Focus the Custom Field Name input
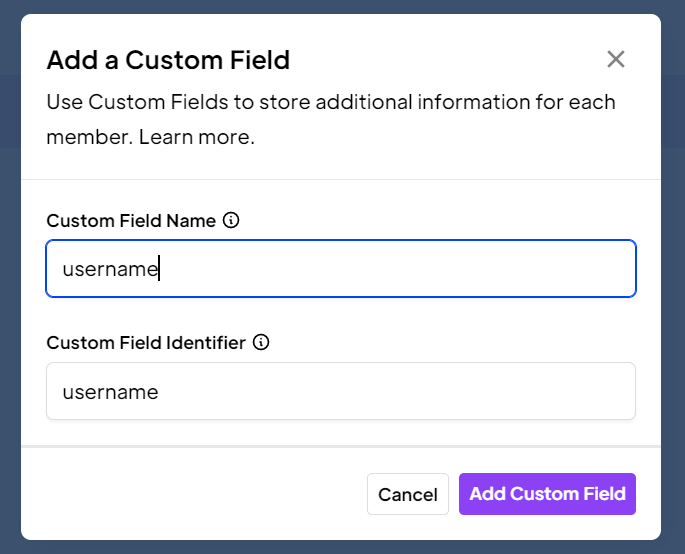 click(340, 269)
